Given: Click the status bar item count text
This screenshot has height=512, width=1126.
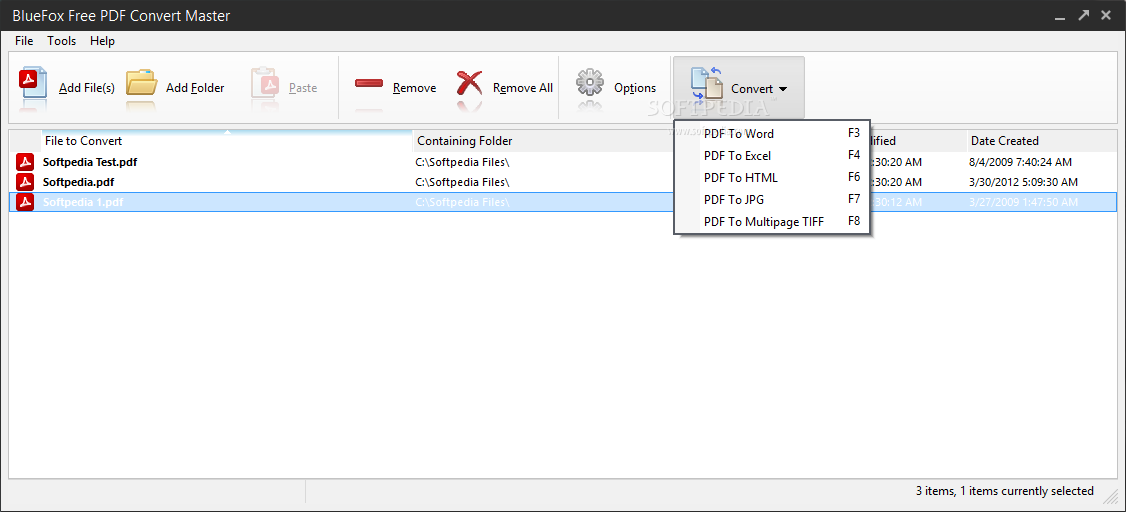Looking at the screenshot, I should point(1005,491).
